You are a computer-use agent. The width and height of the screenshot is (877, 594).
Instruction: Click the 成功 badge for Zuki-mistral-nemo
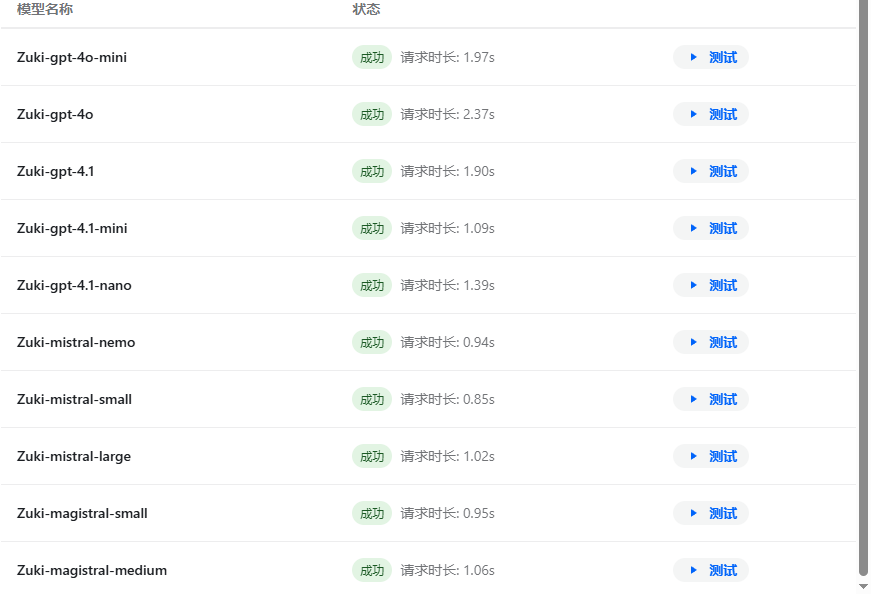pyautogui.click(x=372, y=343)
